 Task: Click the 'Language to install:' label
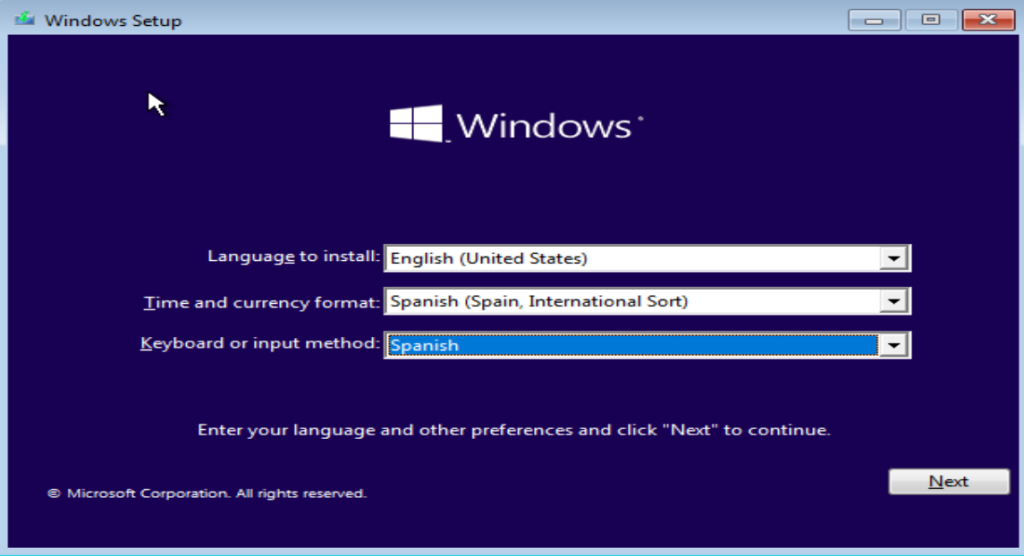[x=293, y=256]
